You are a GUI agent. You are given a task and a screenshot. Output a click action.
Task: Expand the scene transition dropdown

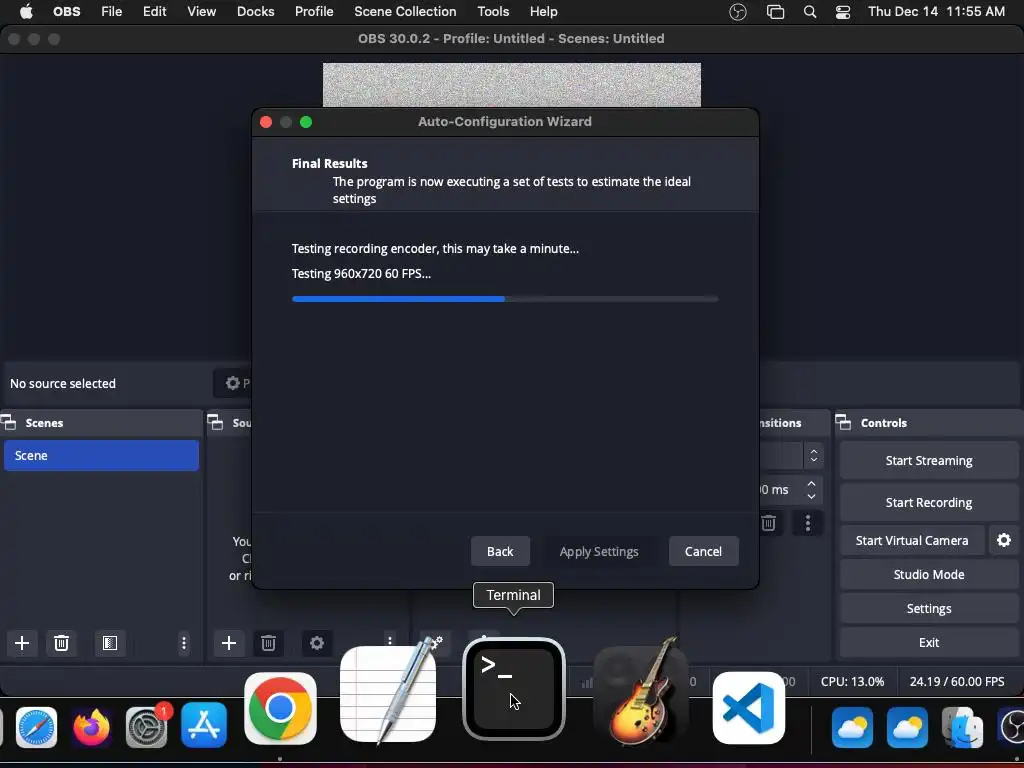pyautogui.click(x=814, y=456)
